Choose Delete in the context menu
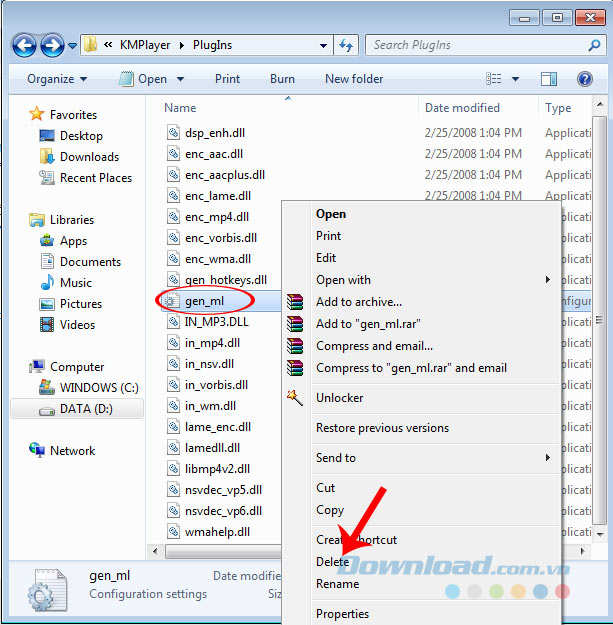 click(422, 562)
